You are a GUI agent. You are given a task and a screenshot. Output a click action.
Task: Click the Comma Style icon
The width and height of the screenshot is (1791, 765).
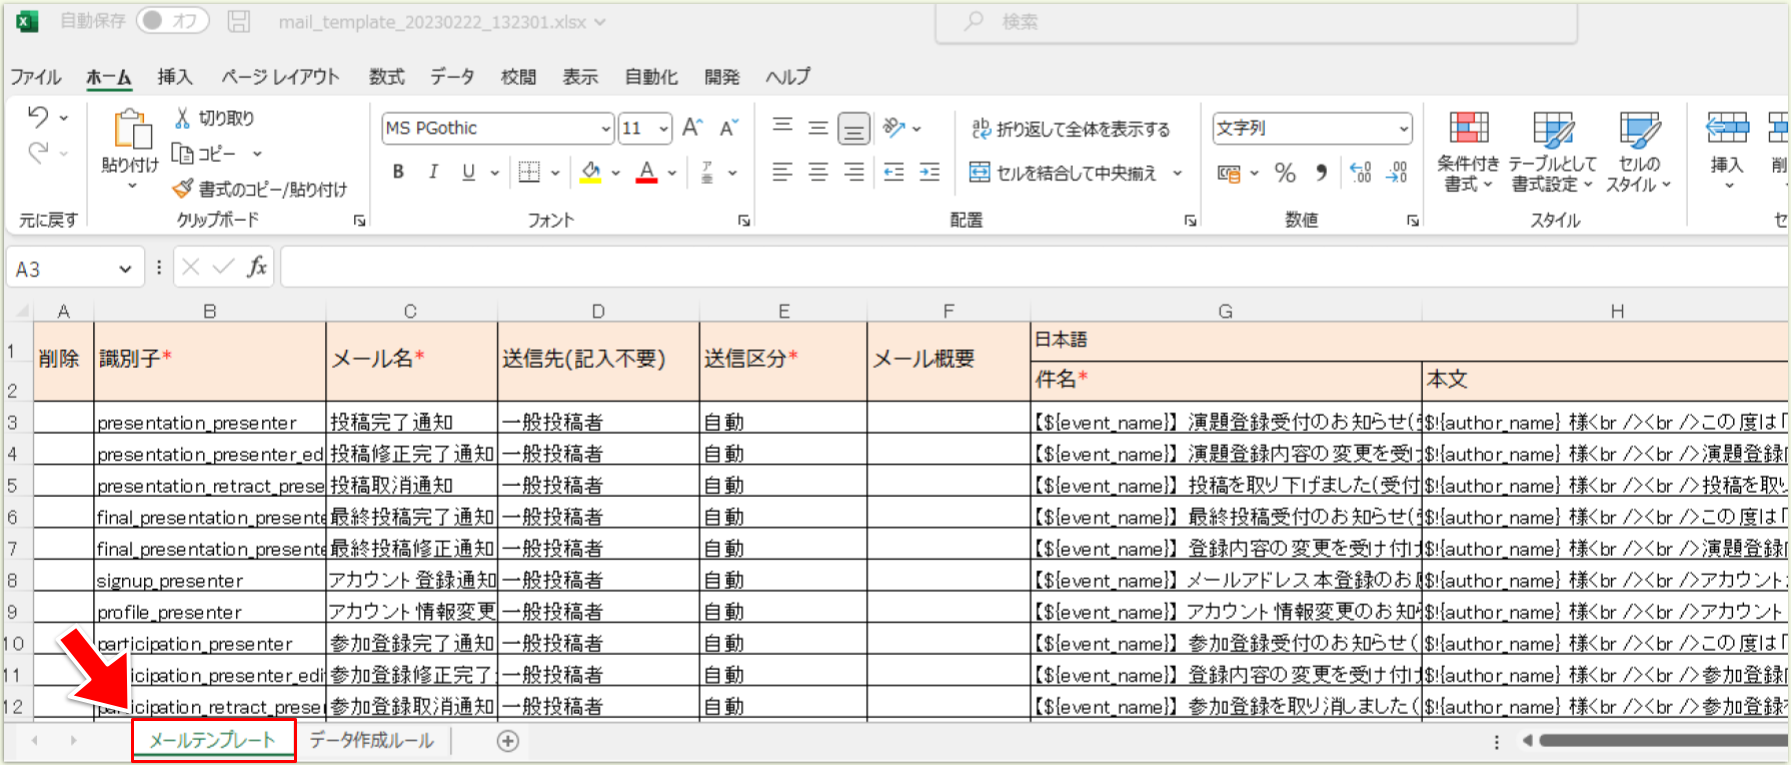1321,173
